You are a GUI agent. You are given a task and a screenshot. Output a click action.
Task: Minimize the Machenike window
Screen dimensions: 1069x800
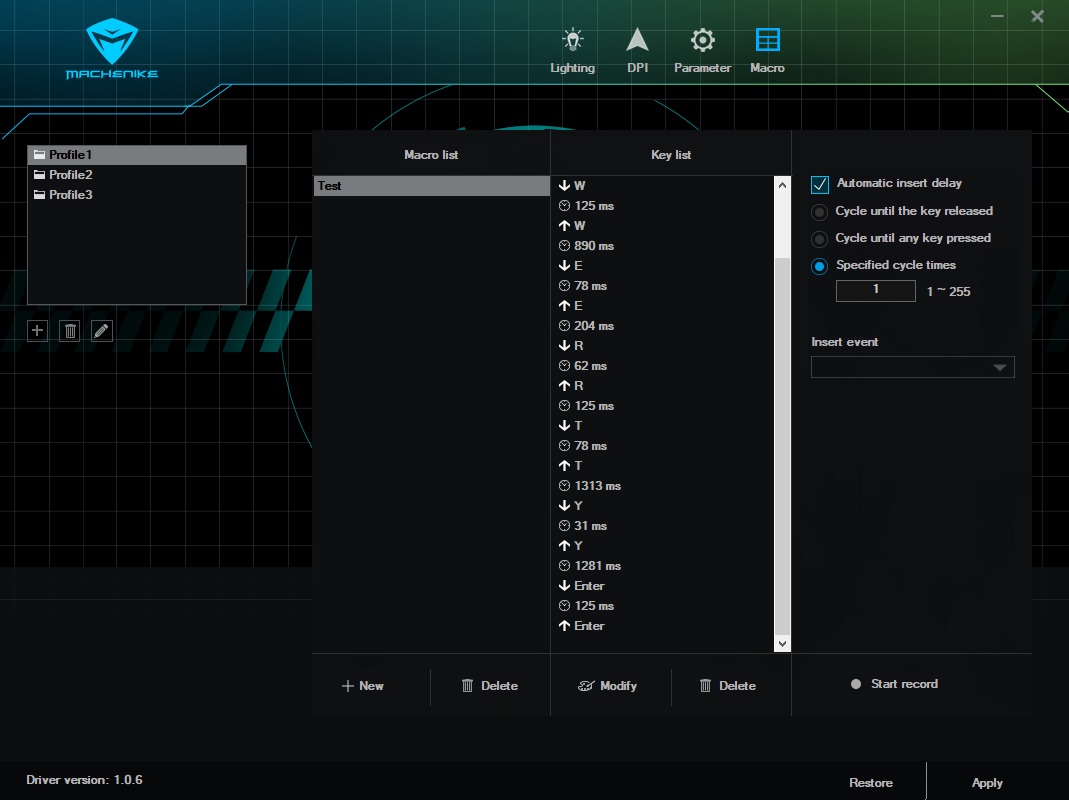coord(997,16)
